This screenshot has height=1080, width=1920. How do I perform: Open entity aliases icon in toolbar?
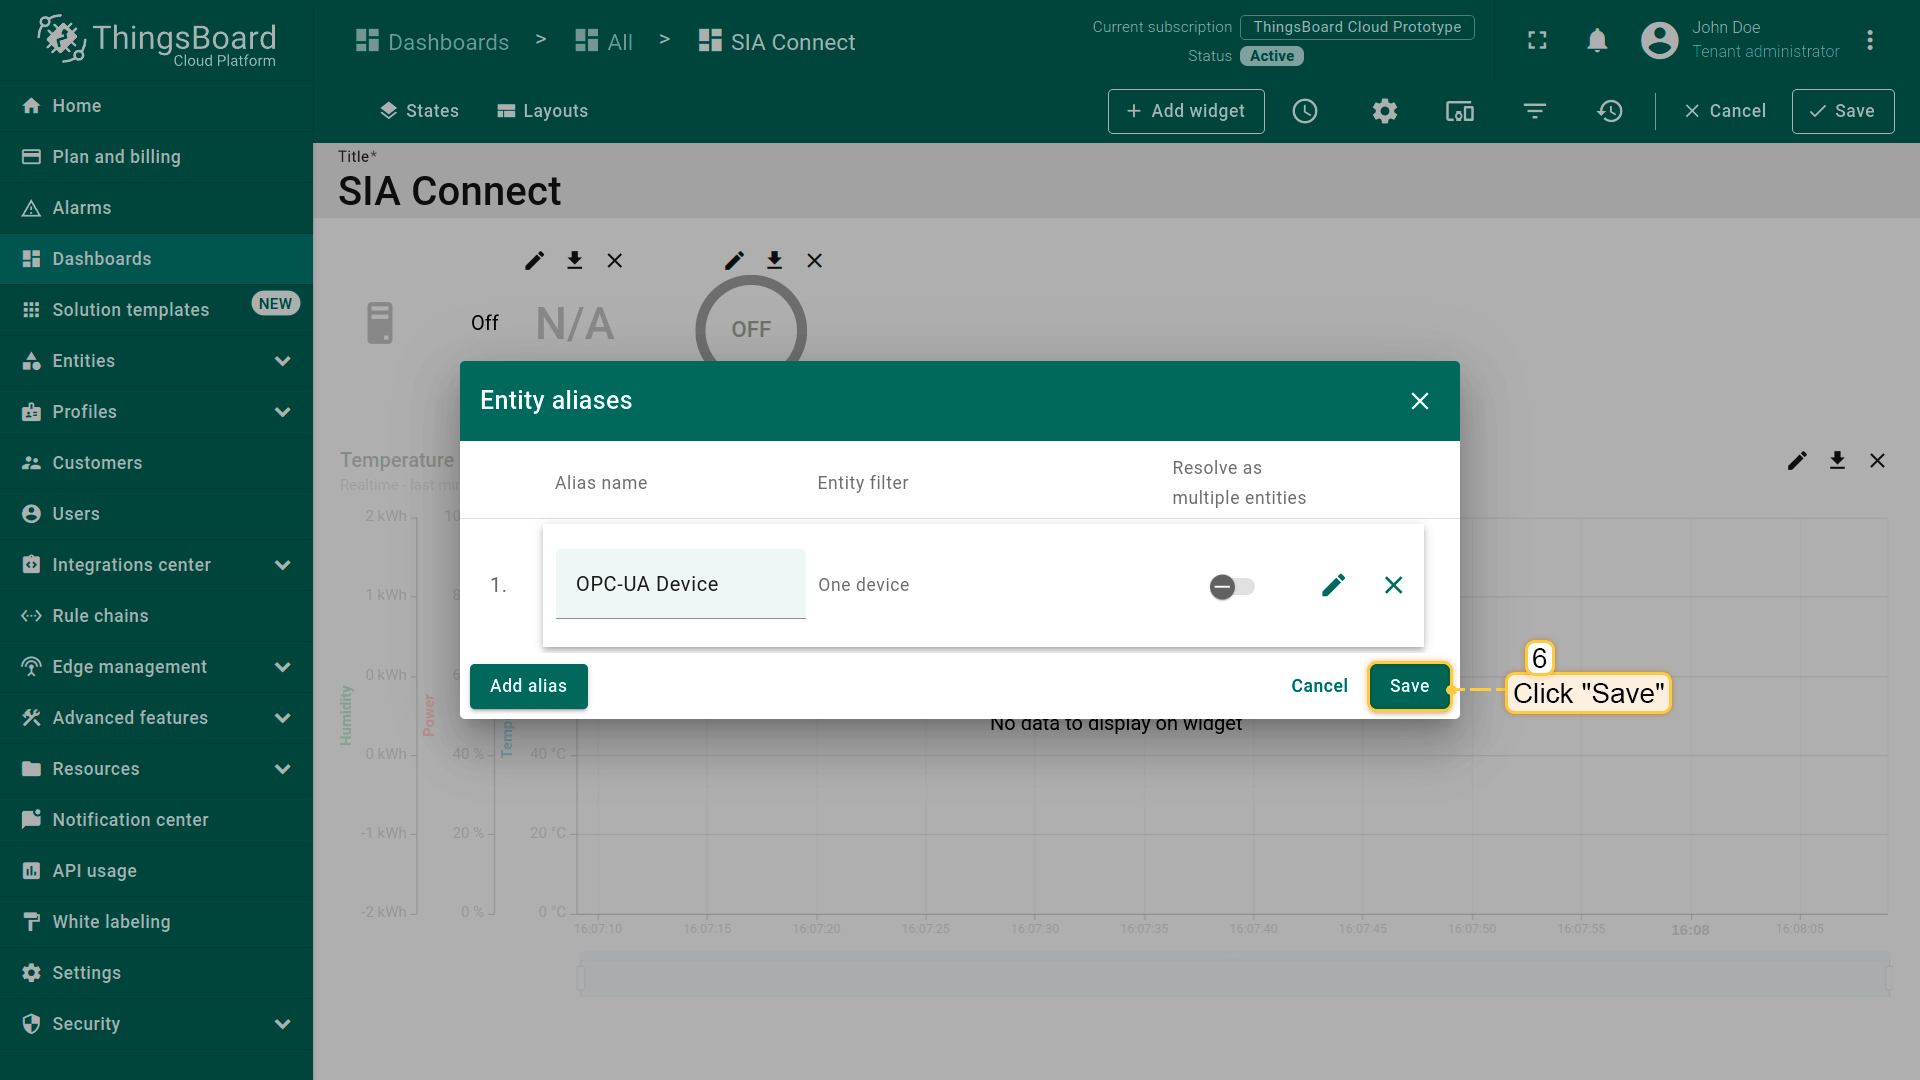[x=1460, y=111]
